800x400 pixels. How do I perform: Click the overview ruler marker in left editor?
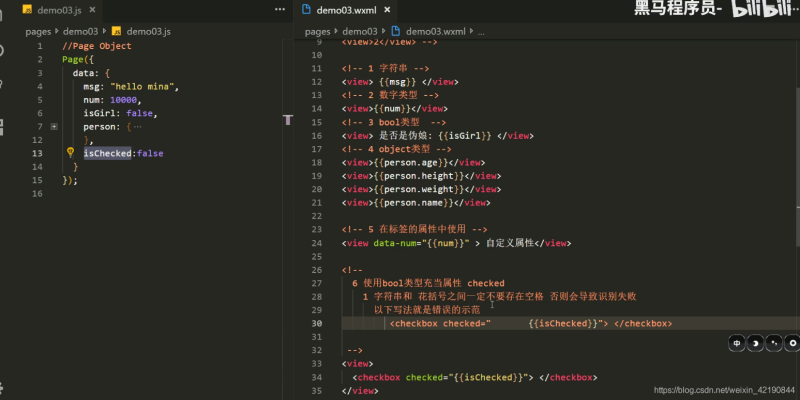pyautogui.click(x=288, y=120)
